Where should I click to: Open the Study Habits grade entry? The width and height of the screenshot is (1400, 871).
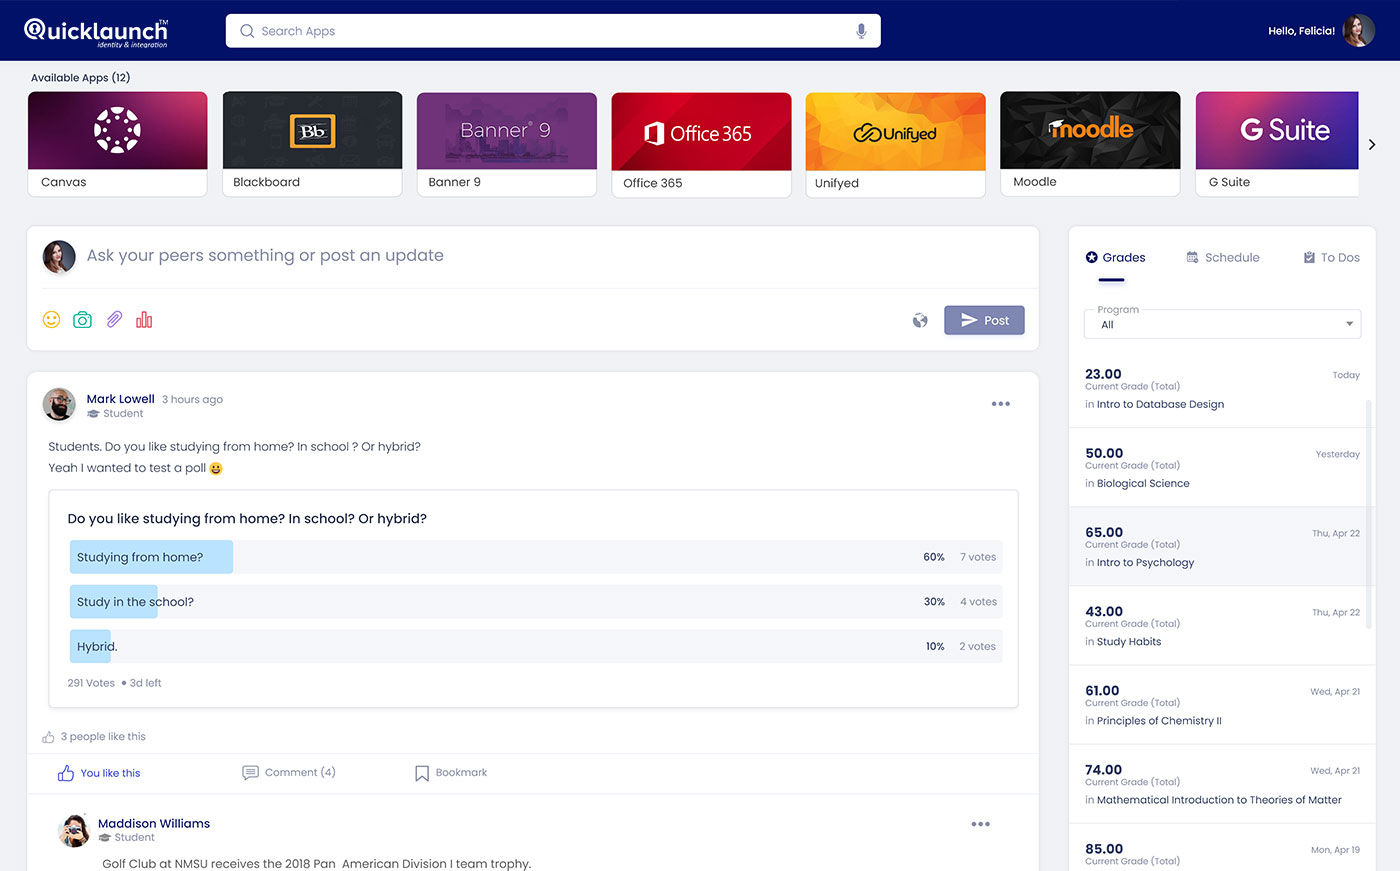[x=1222, y=626]
